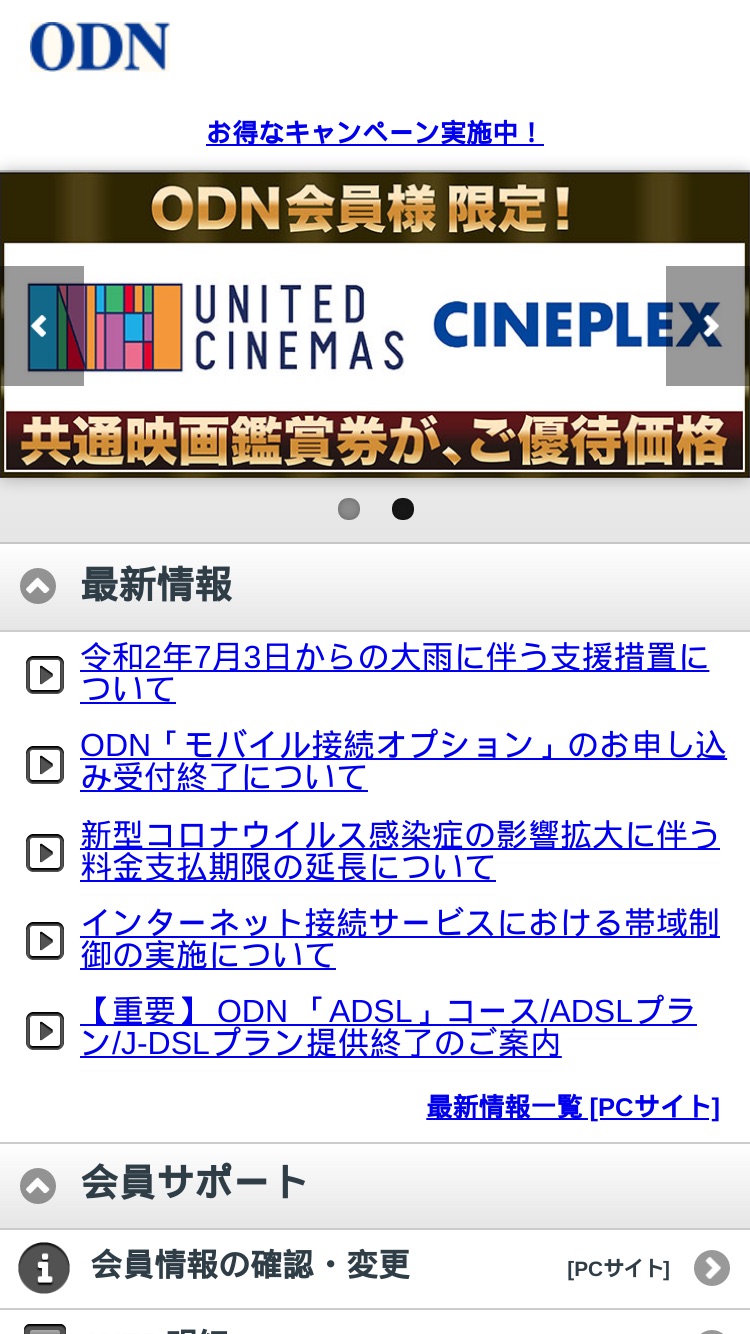Click play icon beside モバイル接続オプション news

[45, 765]
